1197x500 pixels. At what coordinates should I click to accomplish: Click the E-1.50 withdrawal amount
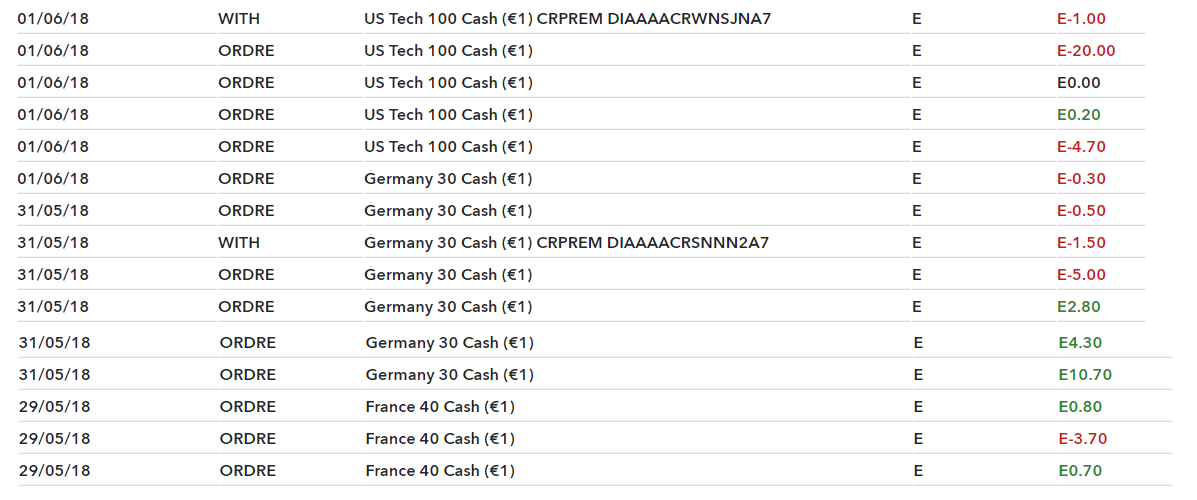(x=1081, y=243)
